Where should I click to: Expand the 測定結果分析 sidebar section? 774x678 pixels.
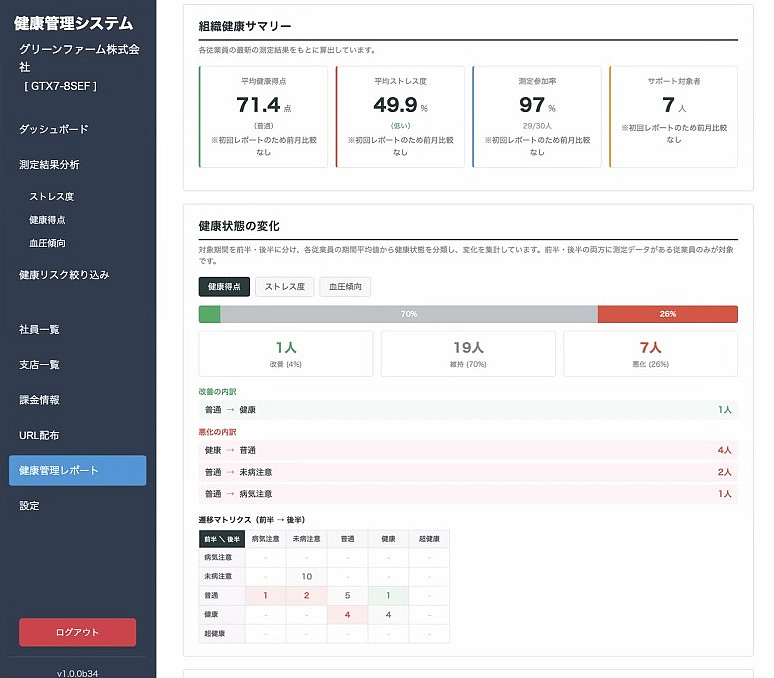(49, 164)
